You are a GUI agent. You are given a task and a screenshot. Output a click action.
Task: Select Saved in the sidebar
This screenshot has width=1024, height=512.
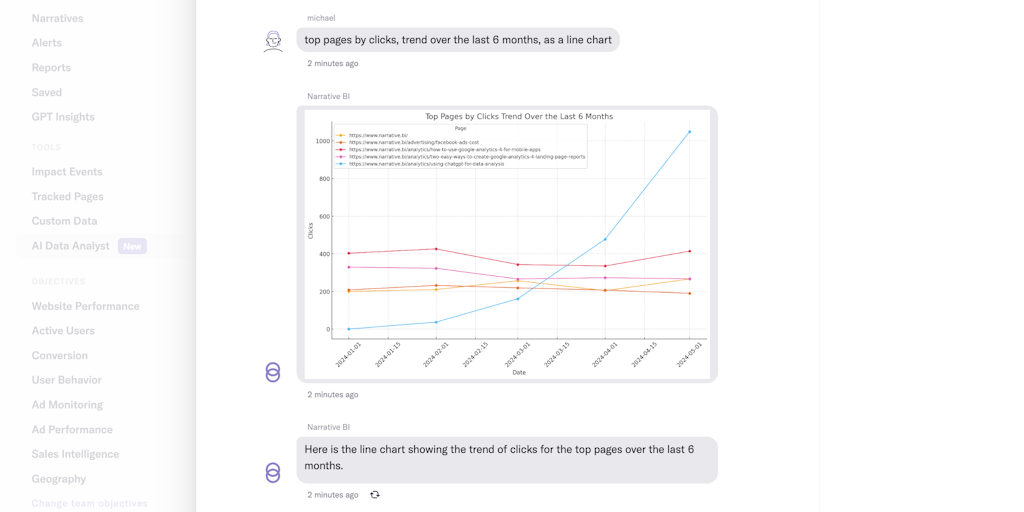(x=46, y=92)
